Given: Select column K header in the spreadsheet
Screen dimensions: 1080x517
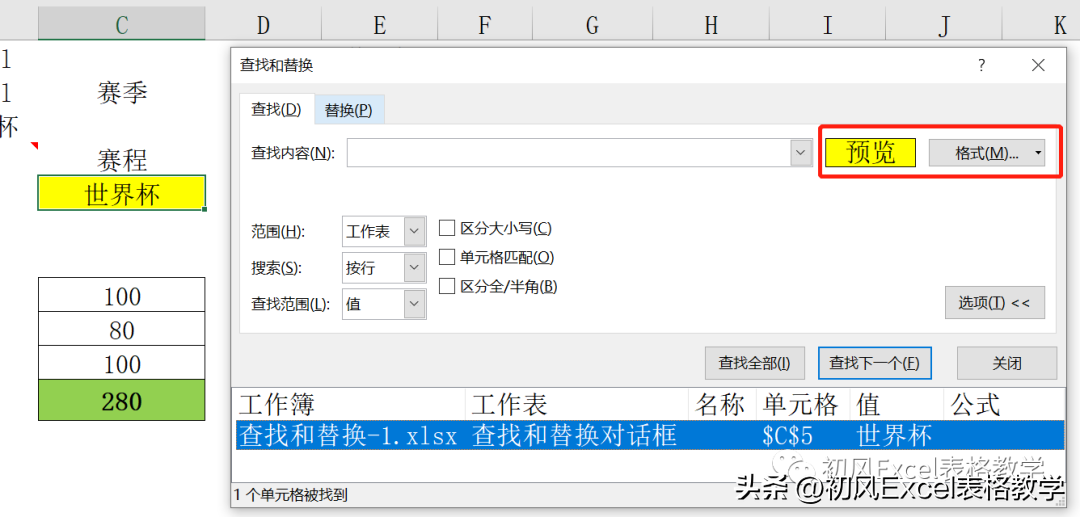Looking at the screenshot, I should click(x=1041, y=25).
